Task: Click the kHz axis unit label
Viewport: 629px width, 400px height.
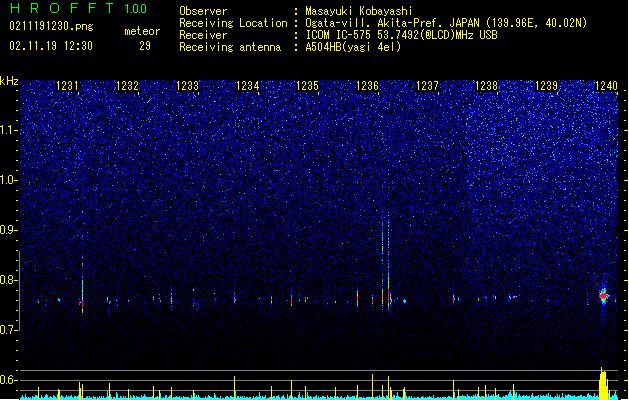Action: click(x=9, y=81)
